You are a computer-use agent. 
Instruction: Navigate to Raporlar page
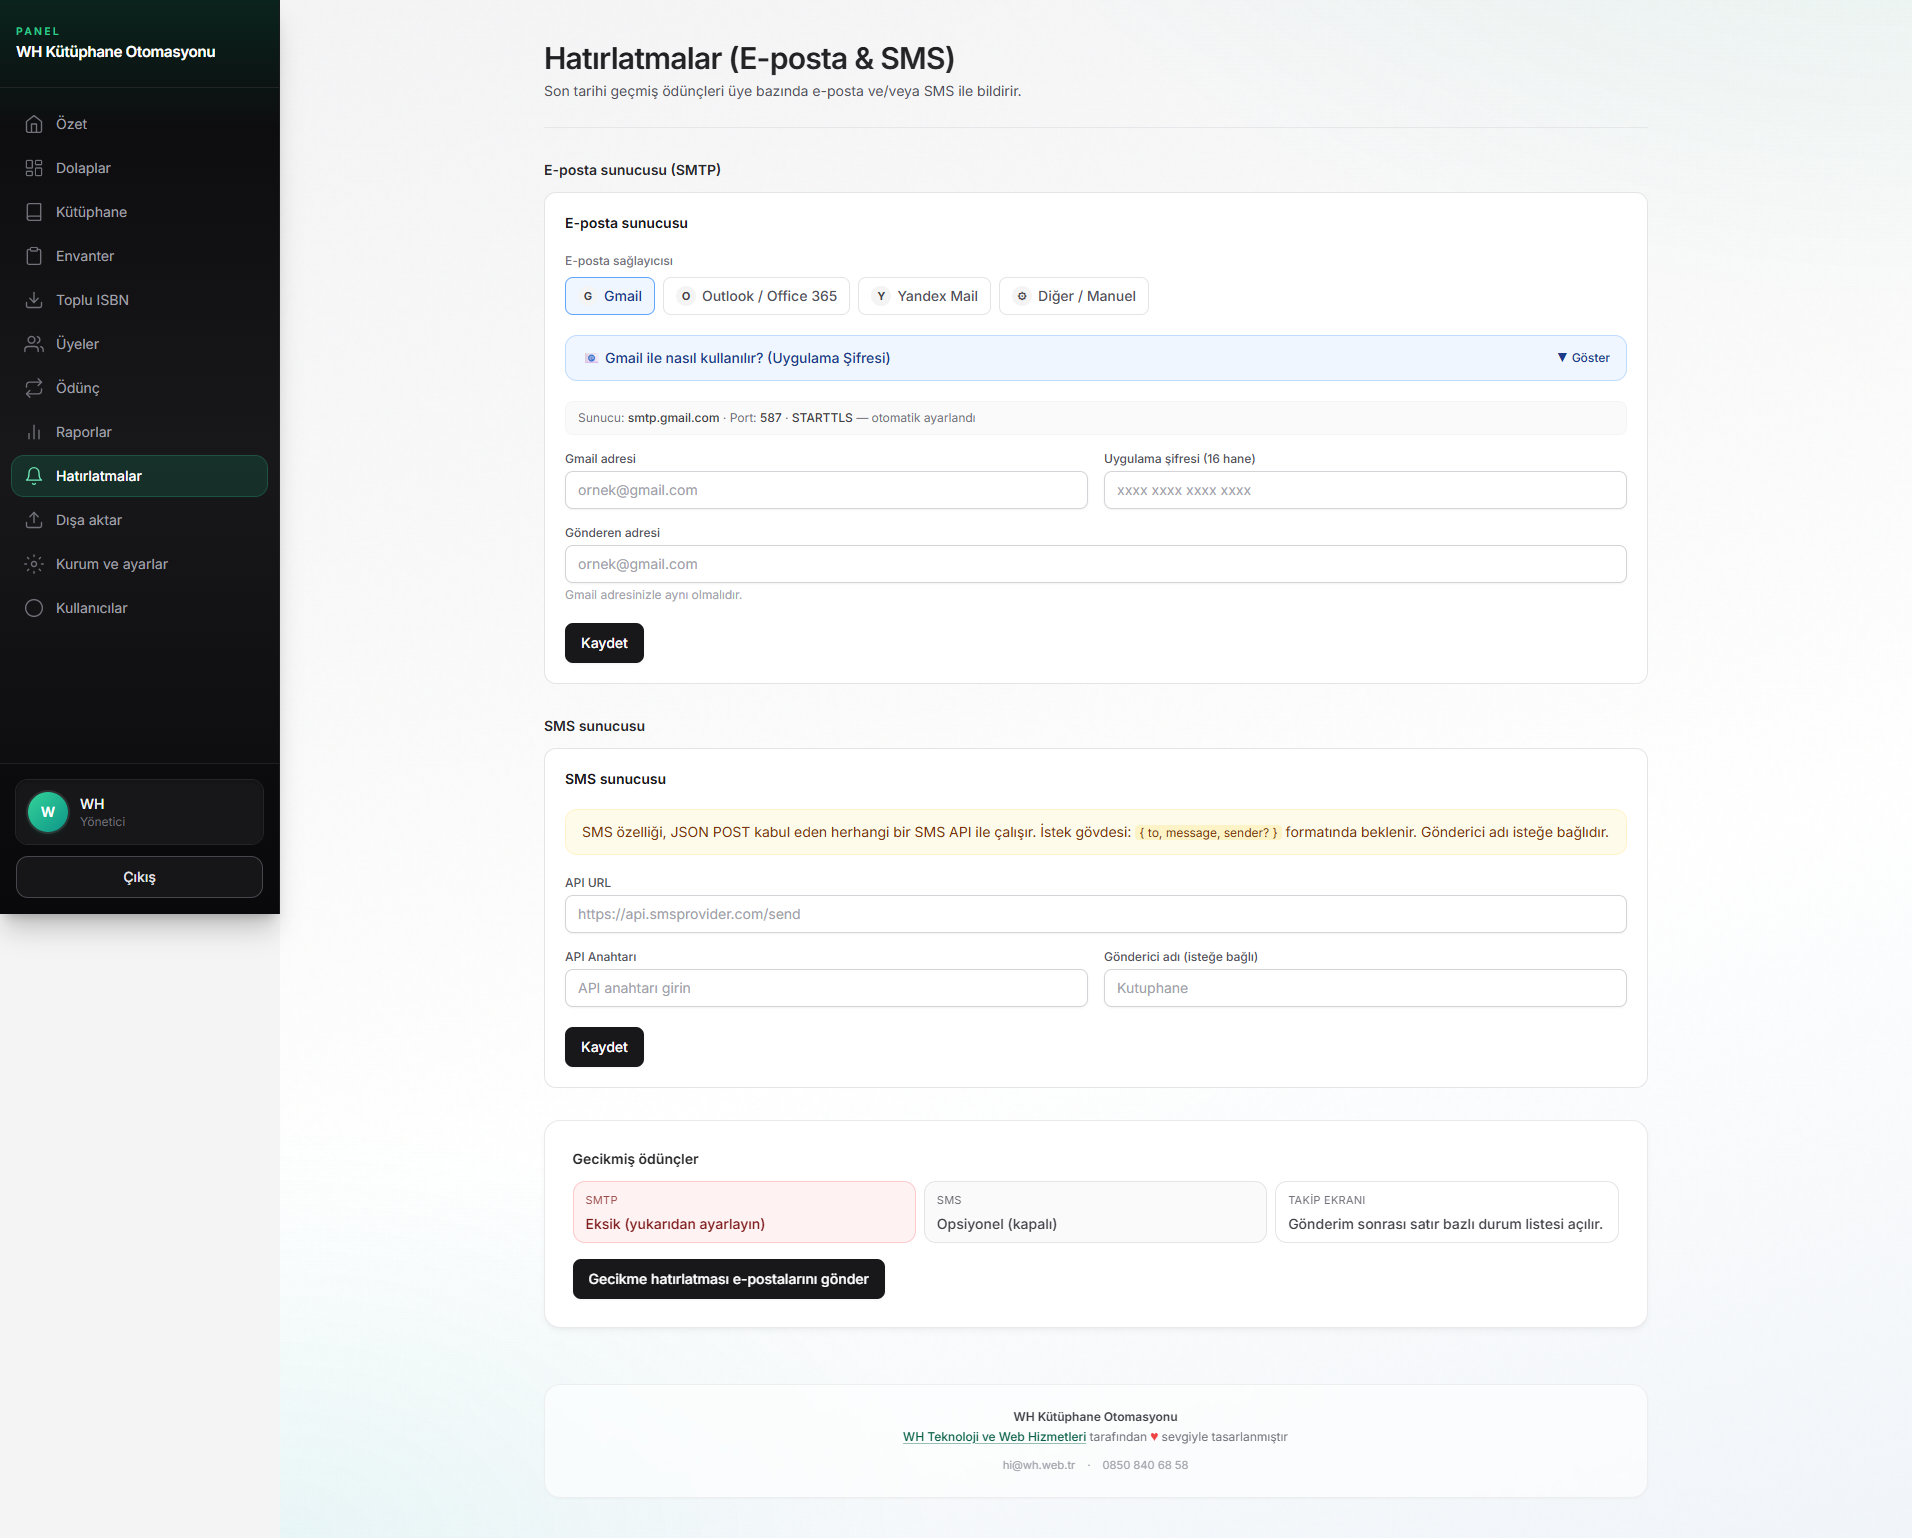(139, 432)
